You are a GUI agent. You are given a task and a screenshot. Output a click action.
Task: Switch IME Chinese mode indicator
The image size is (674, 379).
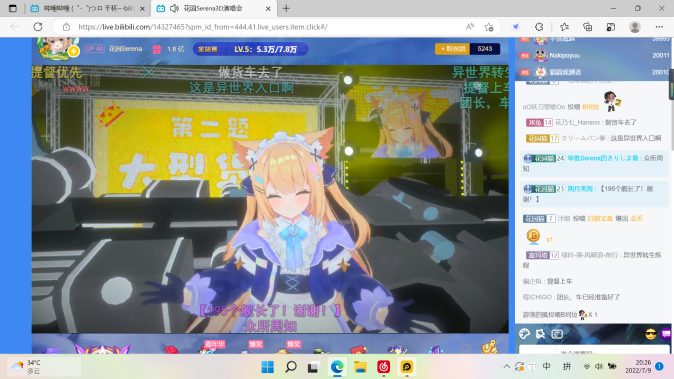(x=546, y=367)
